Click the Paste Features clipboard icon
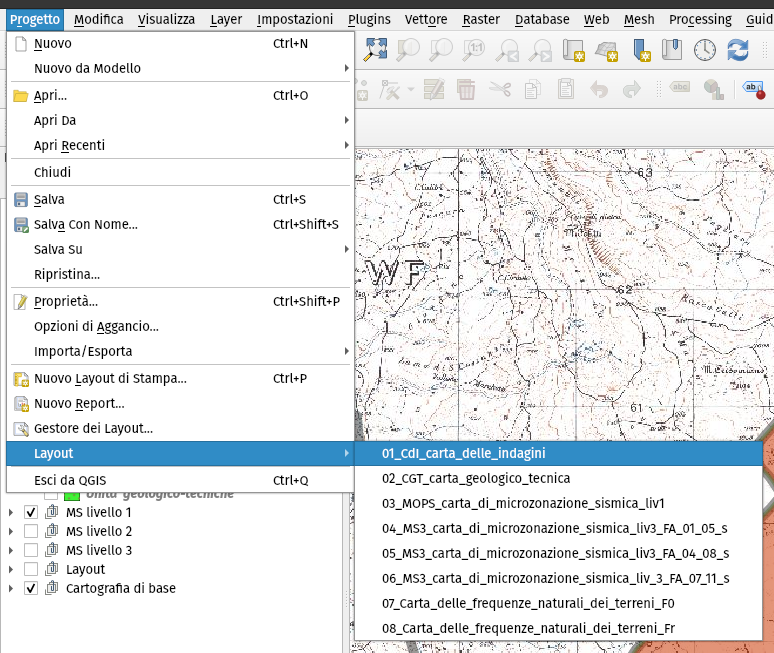The width and height of the screenshot is (774, 653). pyautogui.click(x=566, y=90)
